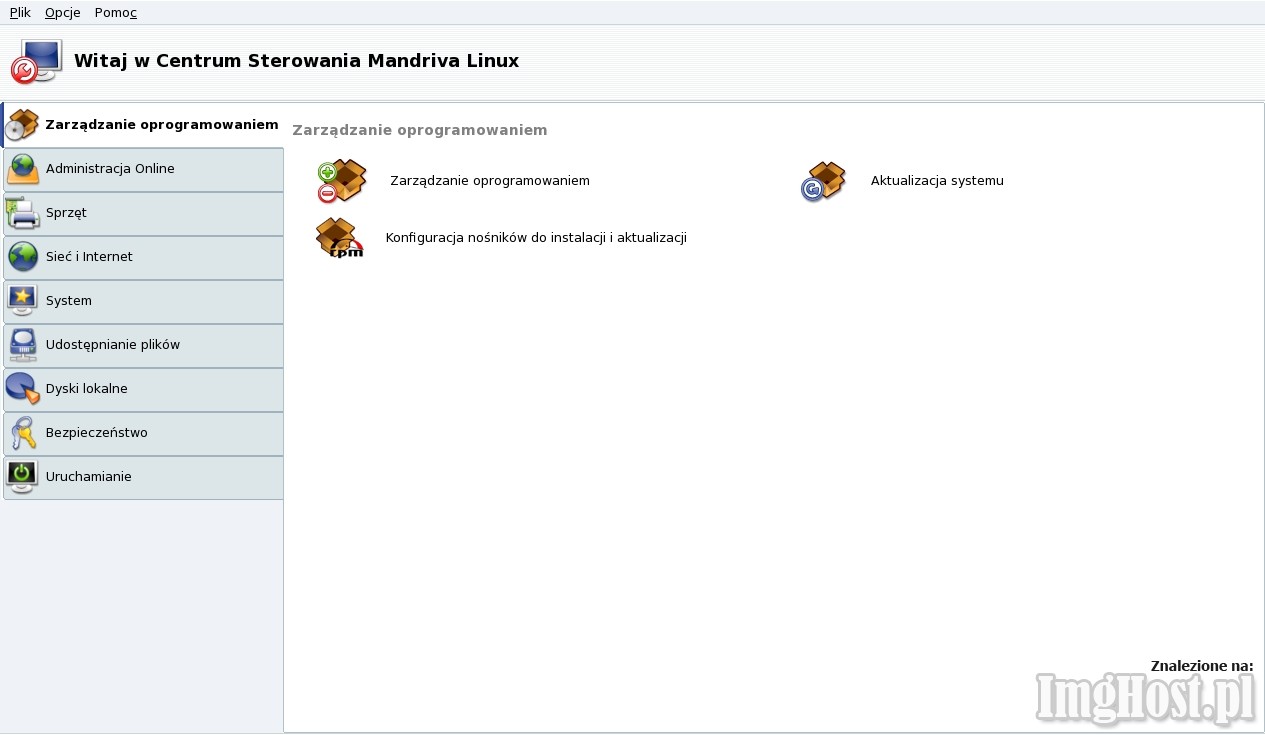Image resolution: width=1265 pixels, height=735 pixels.
Task: Open the Opcje menu
Action: [62, 12]
